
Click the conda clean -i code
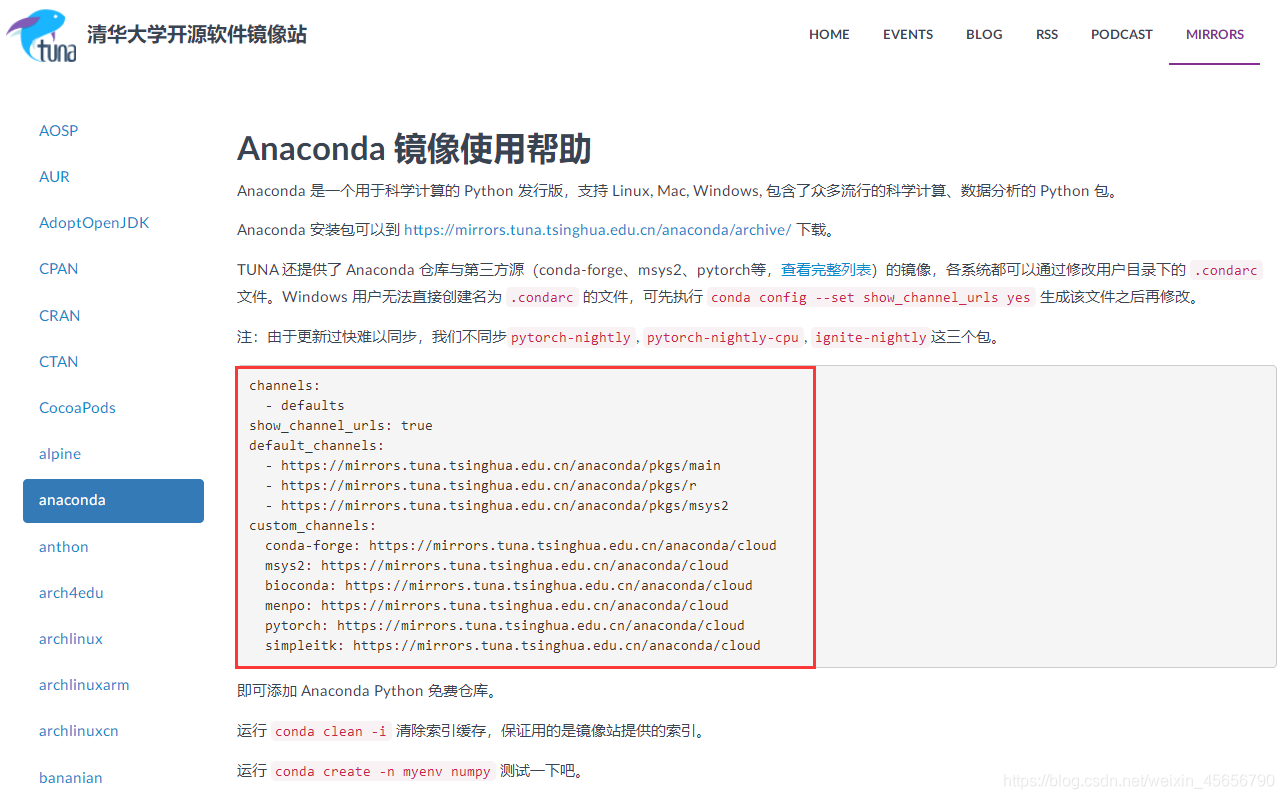coord(331,731)
